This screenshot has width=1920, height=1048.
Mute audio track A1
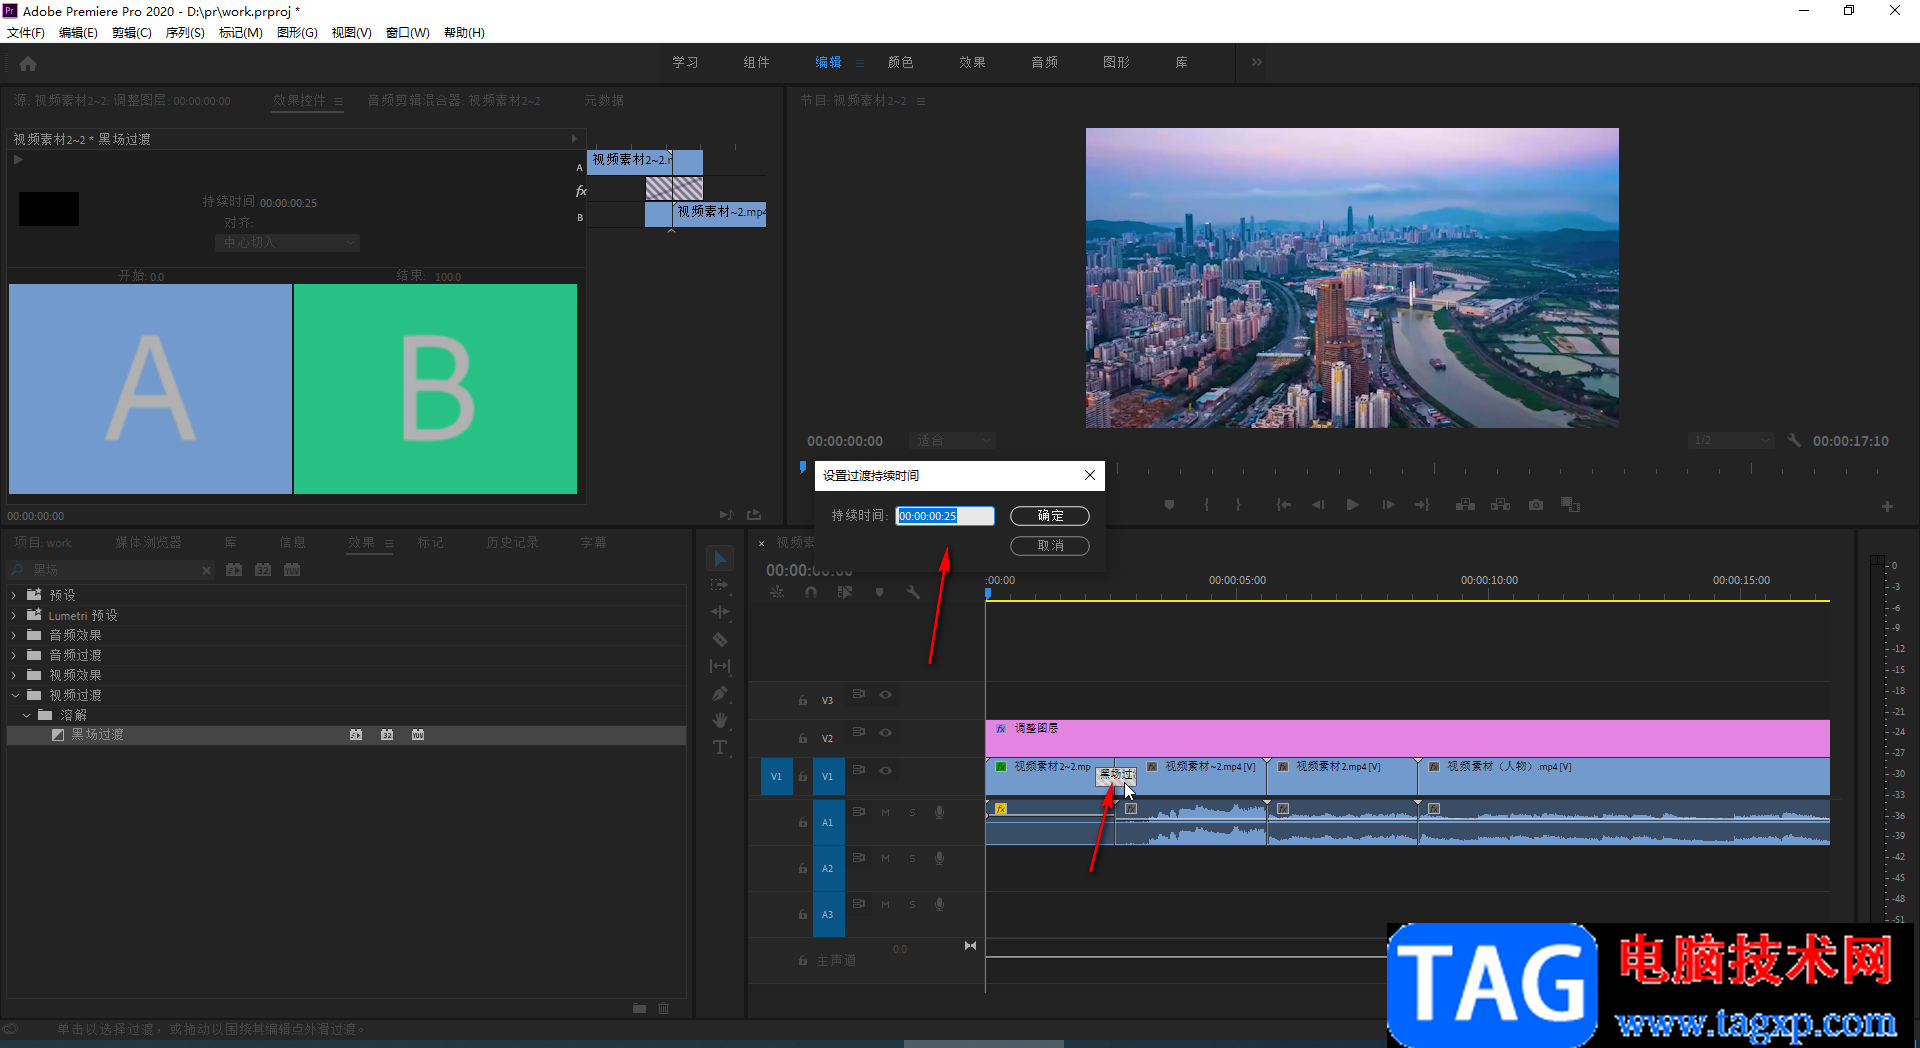click(x=885, y=813)
